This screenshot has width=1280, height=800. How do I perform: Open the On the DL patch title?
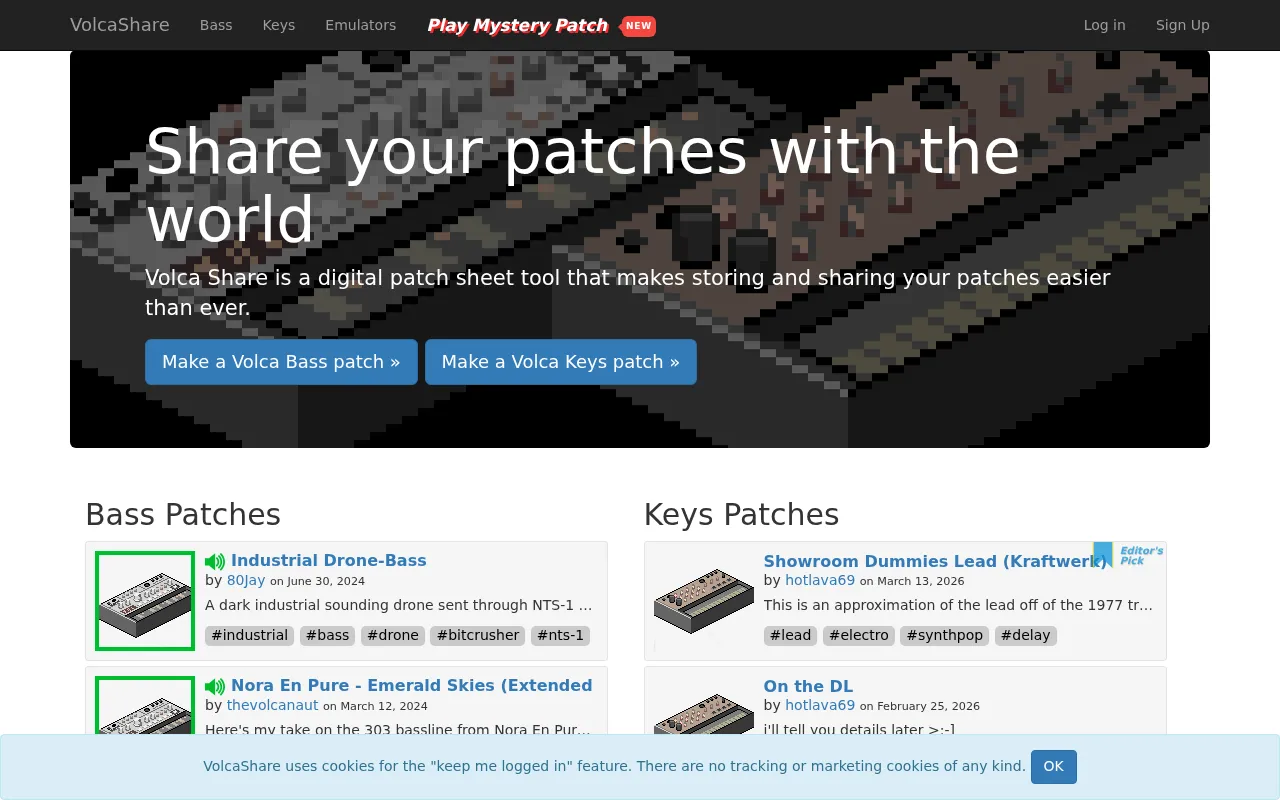click(808, 686)
